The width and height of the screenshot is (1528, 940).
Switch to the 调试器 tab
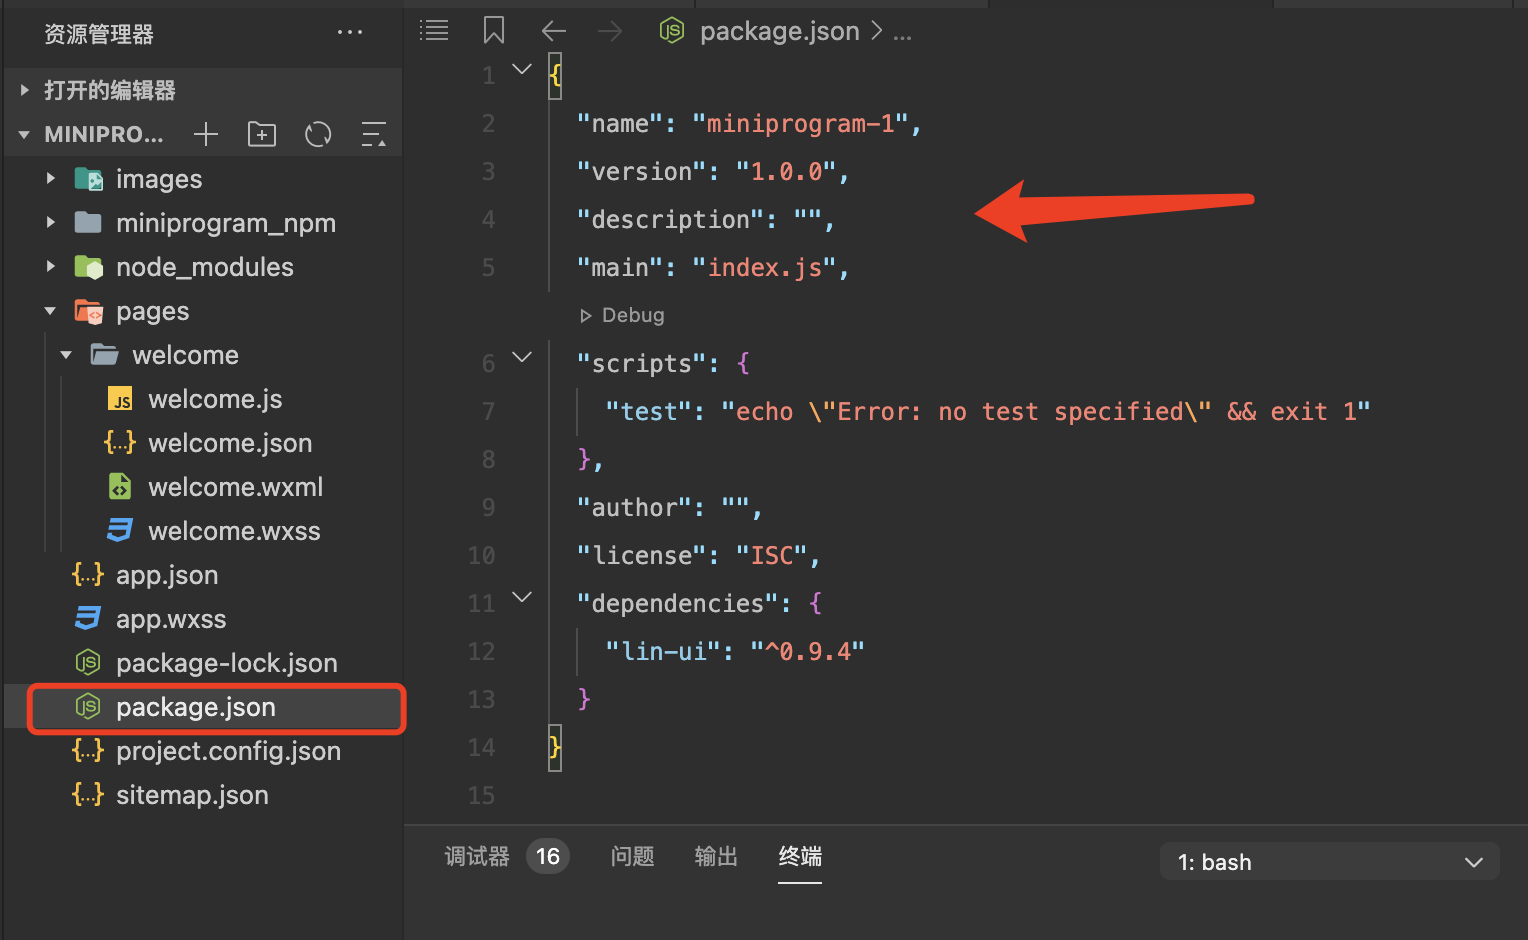[x=477, y=856]
